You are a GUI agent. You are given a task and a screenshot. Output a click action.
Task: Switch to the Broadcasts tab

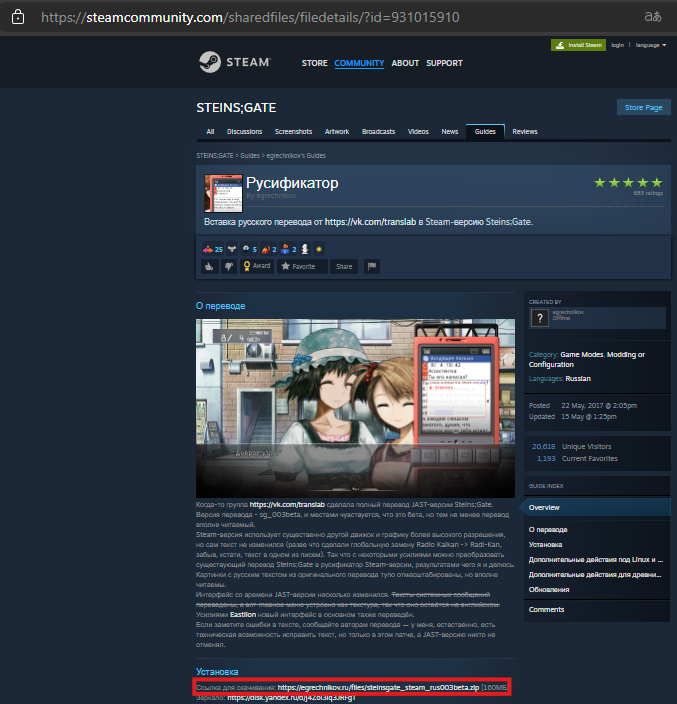pyautogui.click(x=378, y=132)
